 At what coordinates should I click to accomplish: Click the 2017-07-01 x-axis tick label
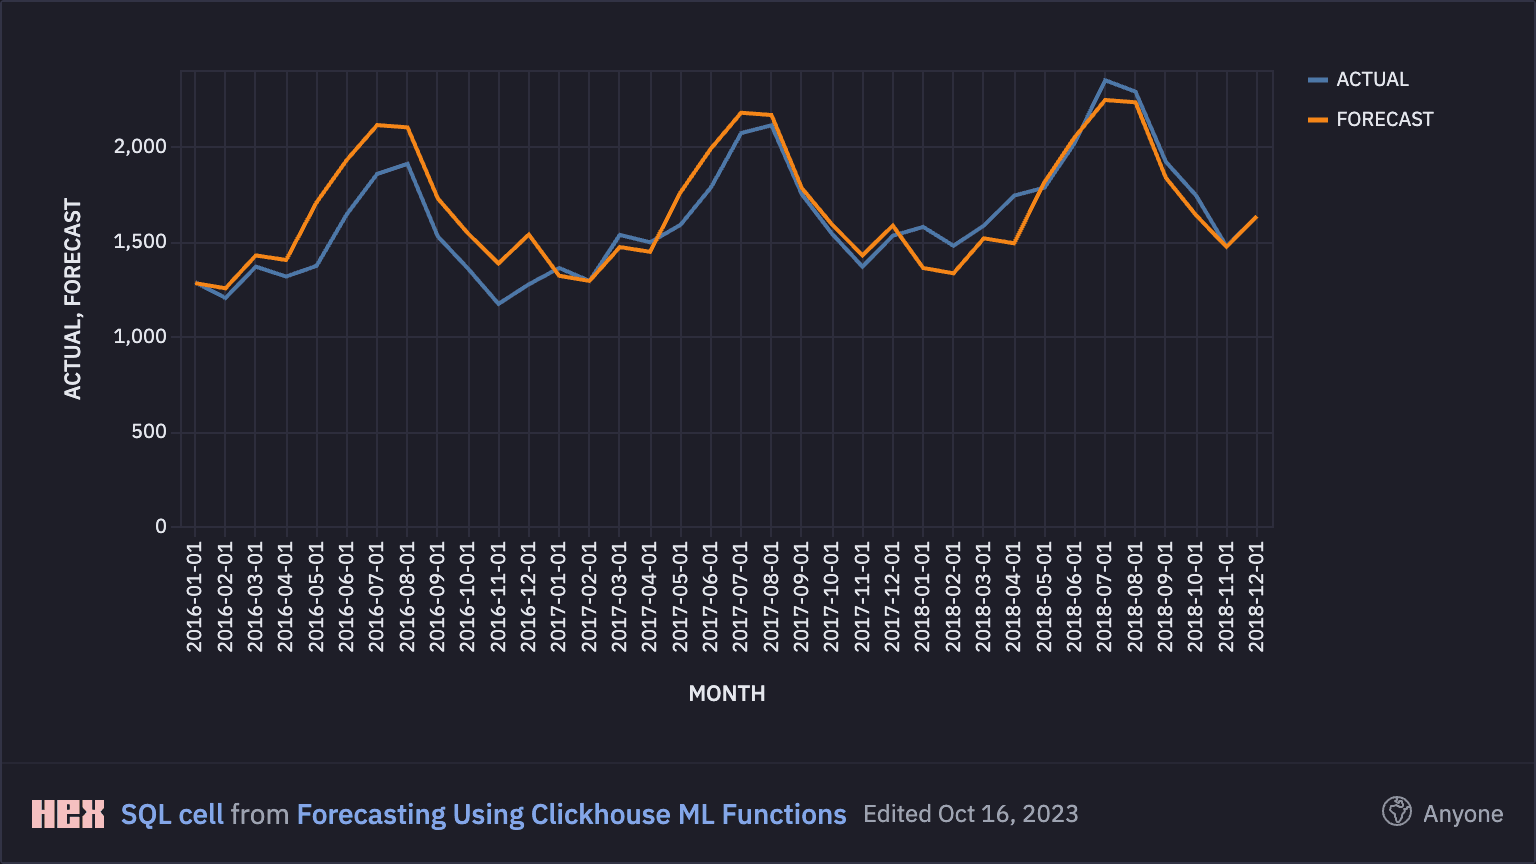pyautogui.click(x=741, y=597)
